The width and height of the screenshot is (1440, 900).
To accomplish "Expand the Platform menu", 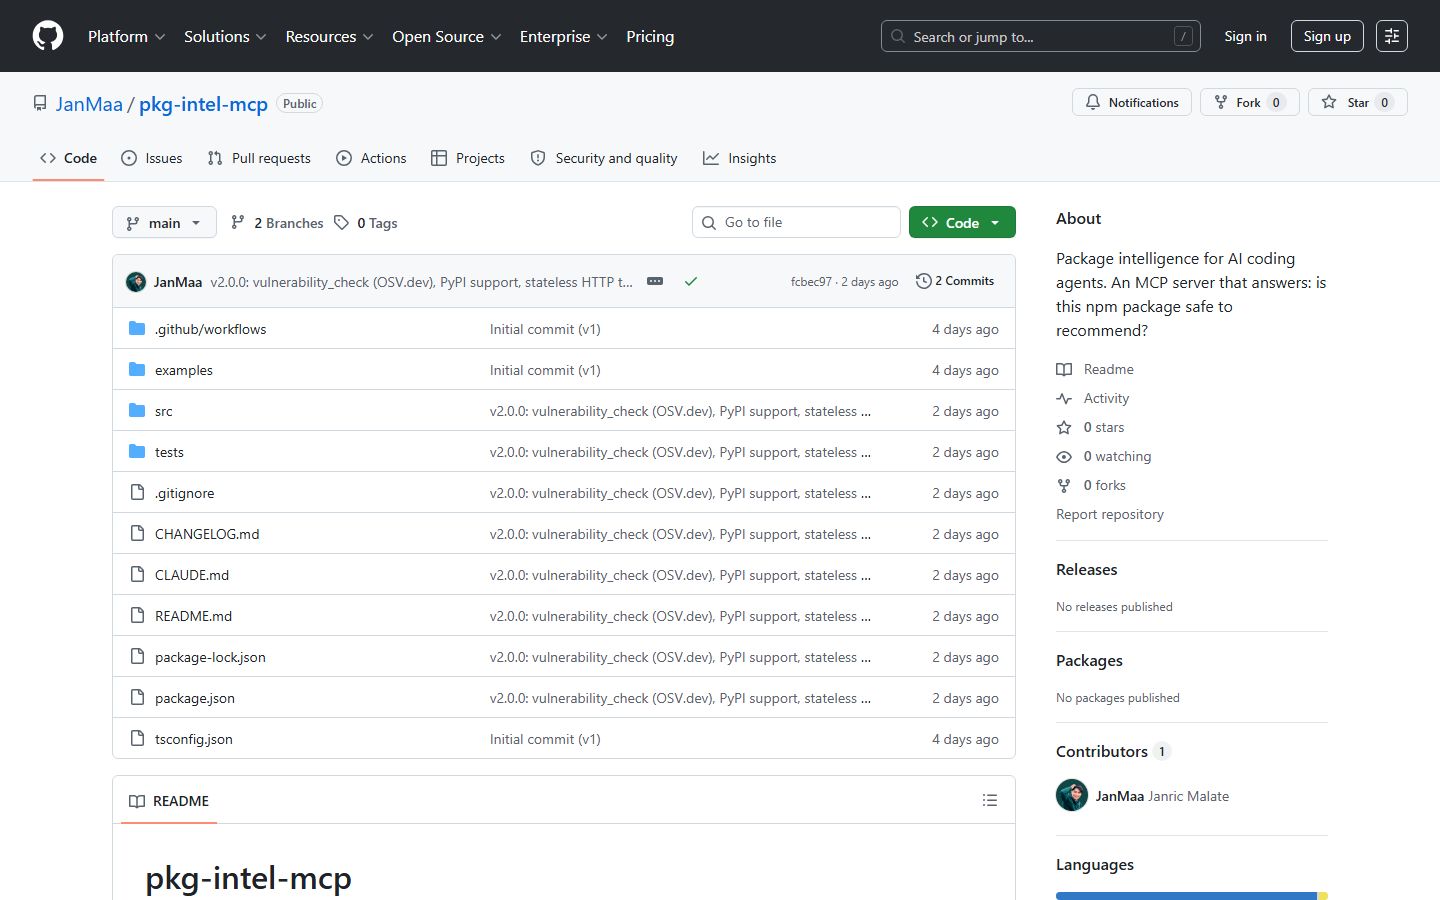I will [x=126, y=36].
